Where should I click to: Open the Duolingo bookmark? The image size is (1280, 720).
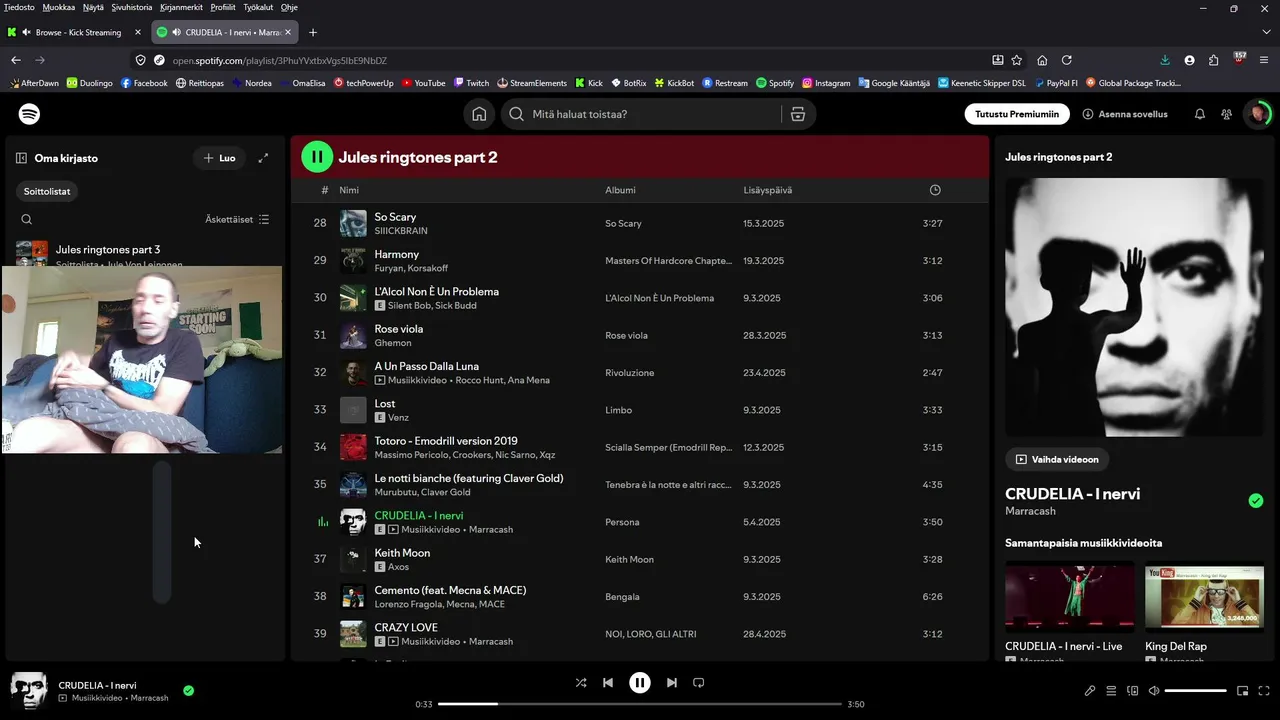click(90, 83)
